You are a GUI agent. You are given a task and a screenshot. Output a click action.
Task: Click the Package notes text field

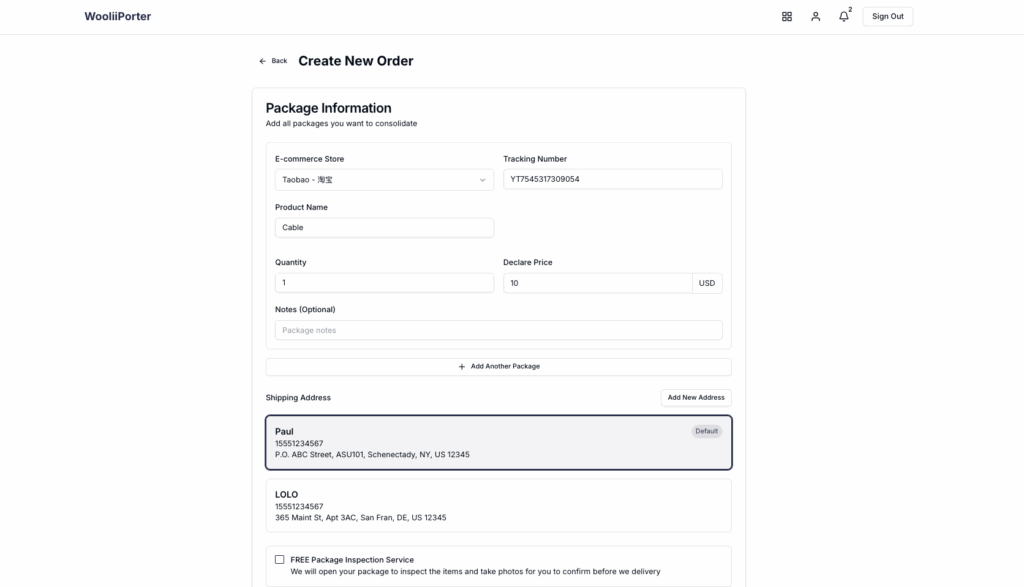coord(498,330)
